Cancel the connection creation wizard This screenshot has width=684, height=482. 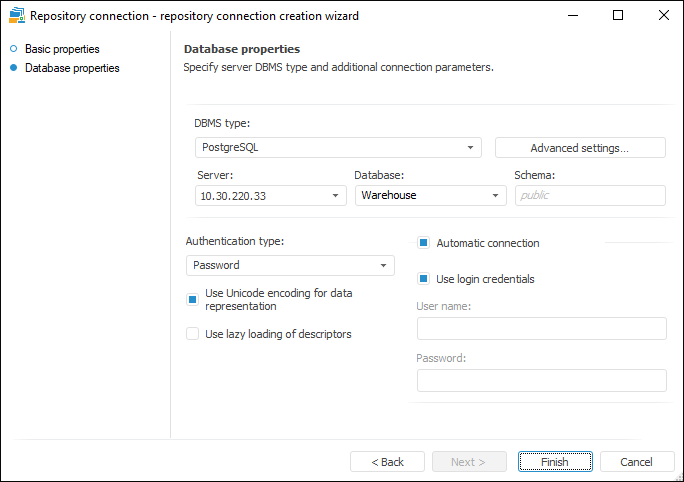click(636, 462)
